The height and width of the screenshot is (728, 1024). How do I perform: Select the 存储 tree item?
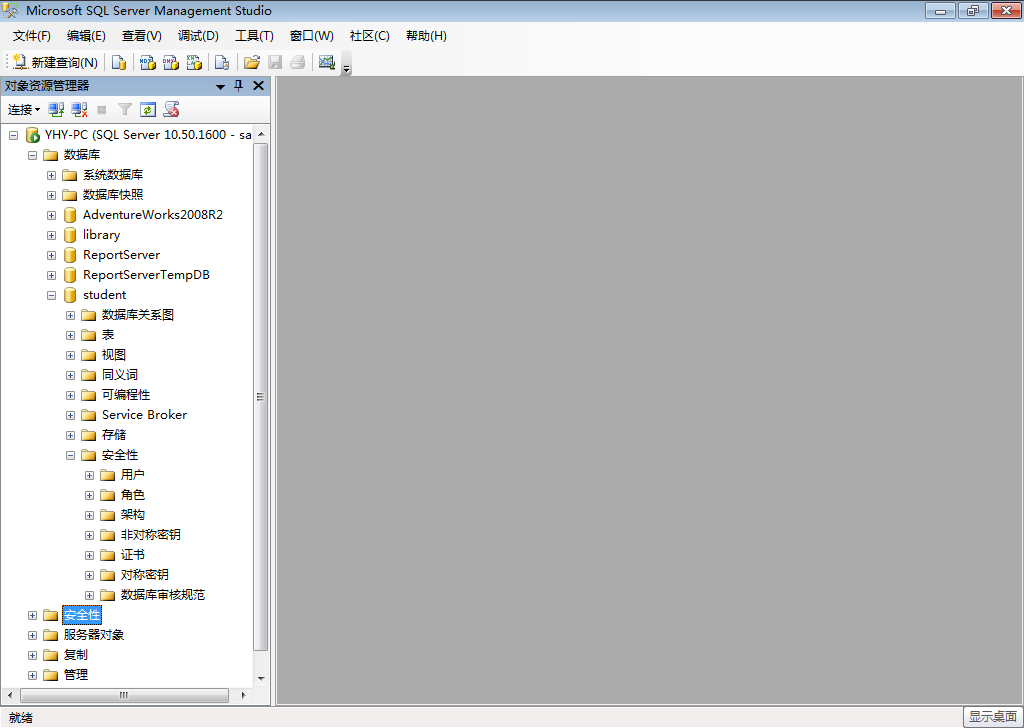114,435
